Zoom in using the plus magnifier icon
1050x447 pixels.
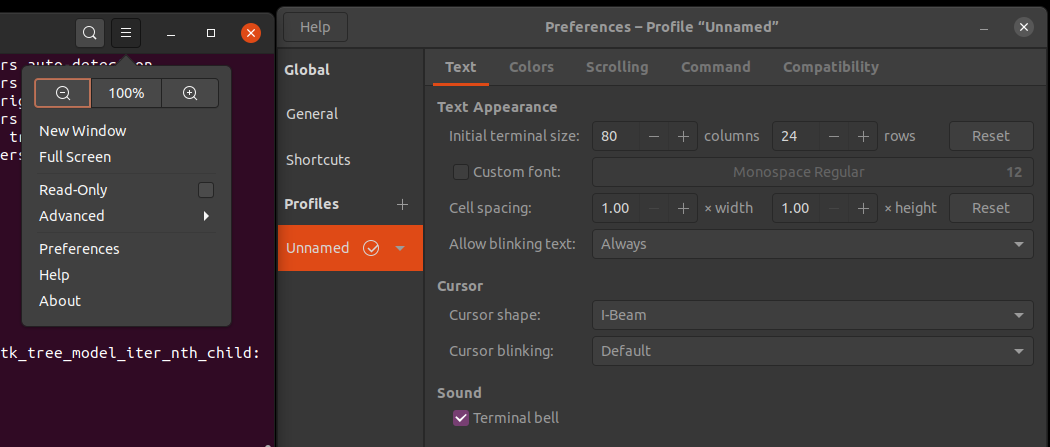(190, 93)
